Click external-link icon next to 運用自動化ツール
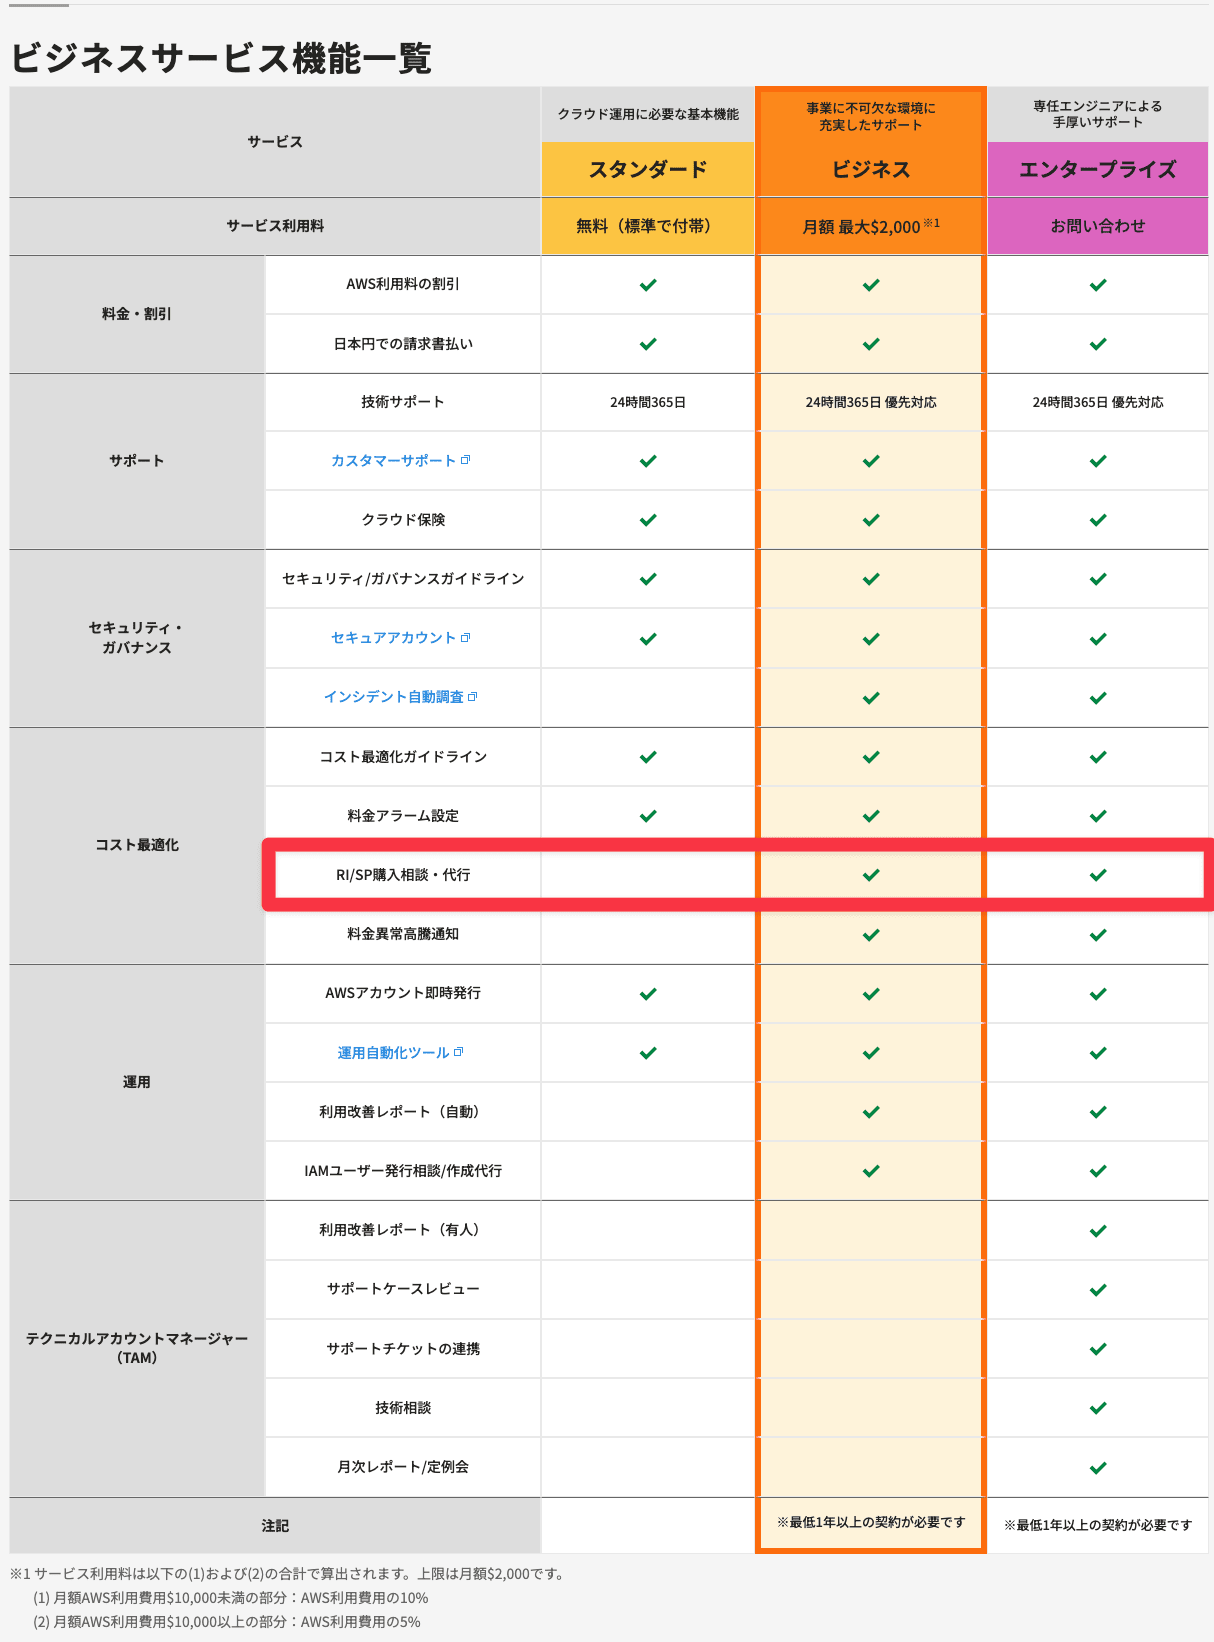 tap(459, 1052)
